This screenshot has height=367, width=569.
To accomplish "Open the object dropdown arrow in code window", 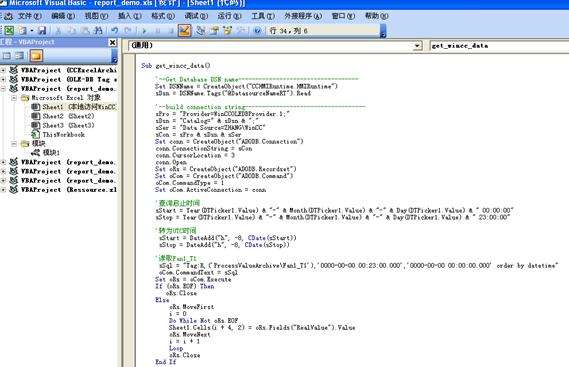I will [417, 46].
